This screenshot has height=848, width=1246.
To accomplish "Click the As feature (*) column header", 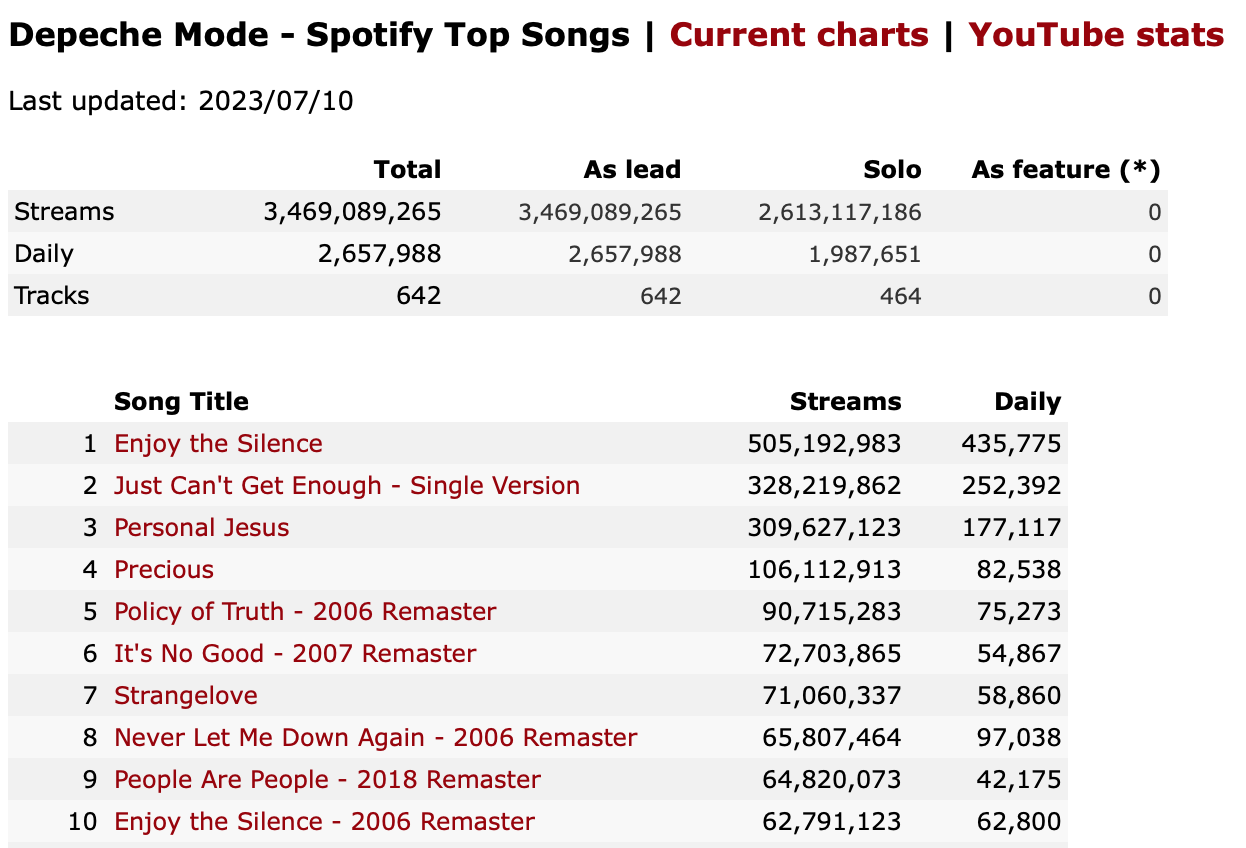I will pyautogui.click(x=1066, y=170).
